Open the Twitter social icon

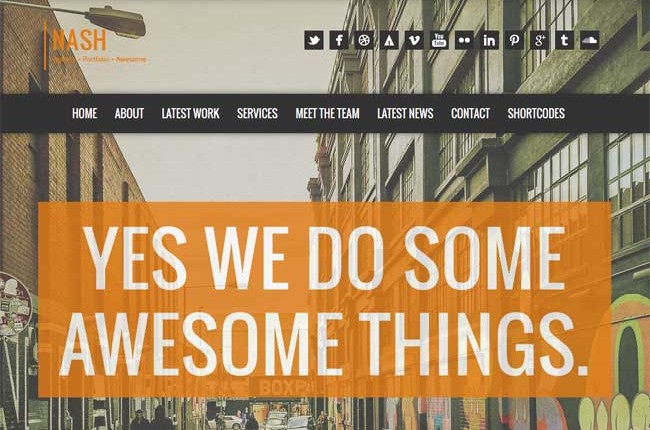pyautogui.click(x=314, y=40)
